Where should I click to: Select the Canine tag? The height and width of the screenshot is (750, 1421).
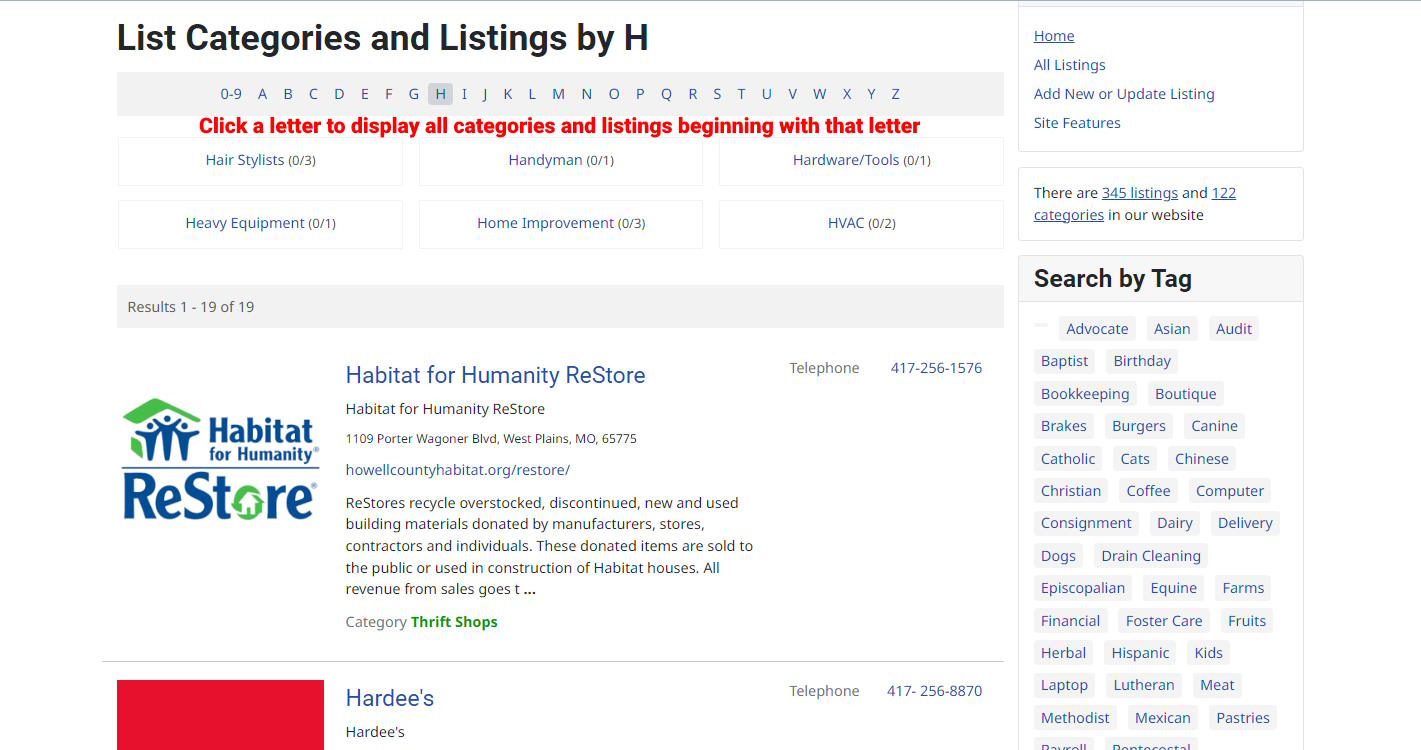[x=1214, y=426]
